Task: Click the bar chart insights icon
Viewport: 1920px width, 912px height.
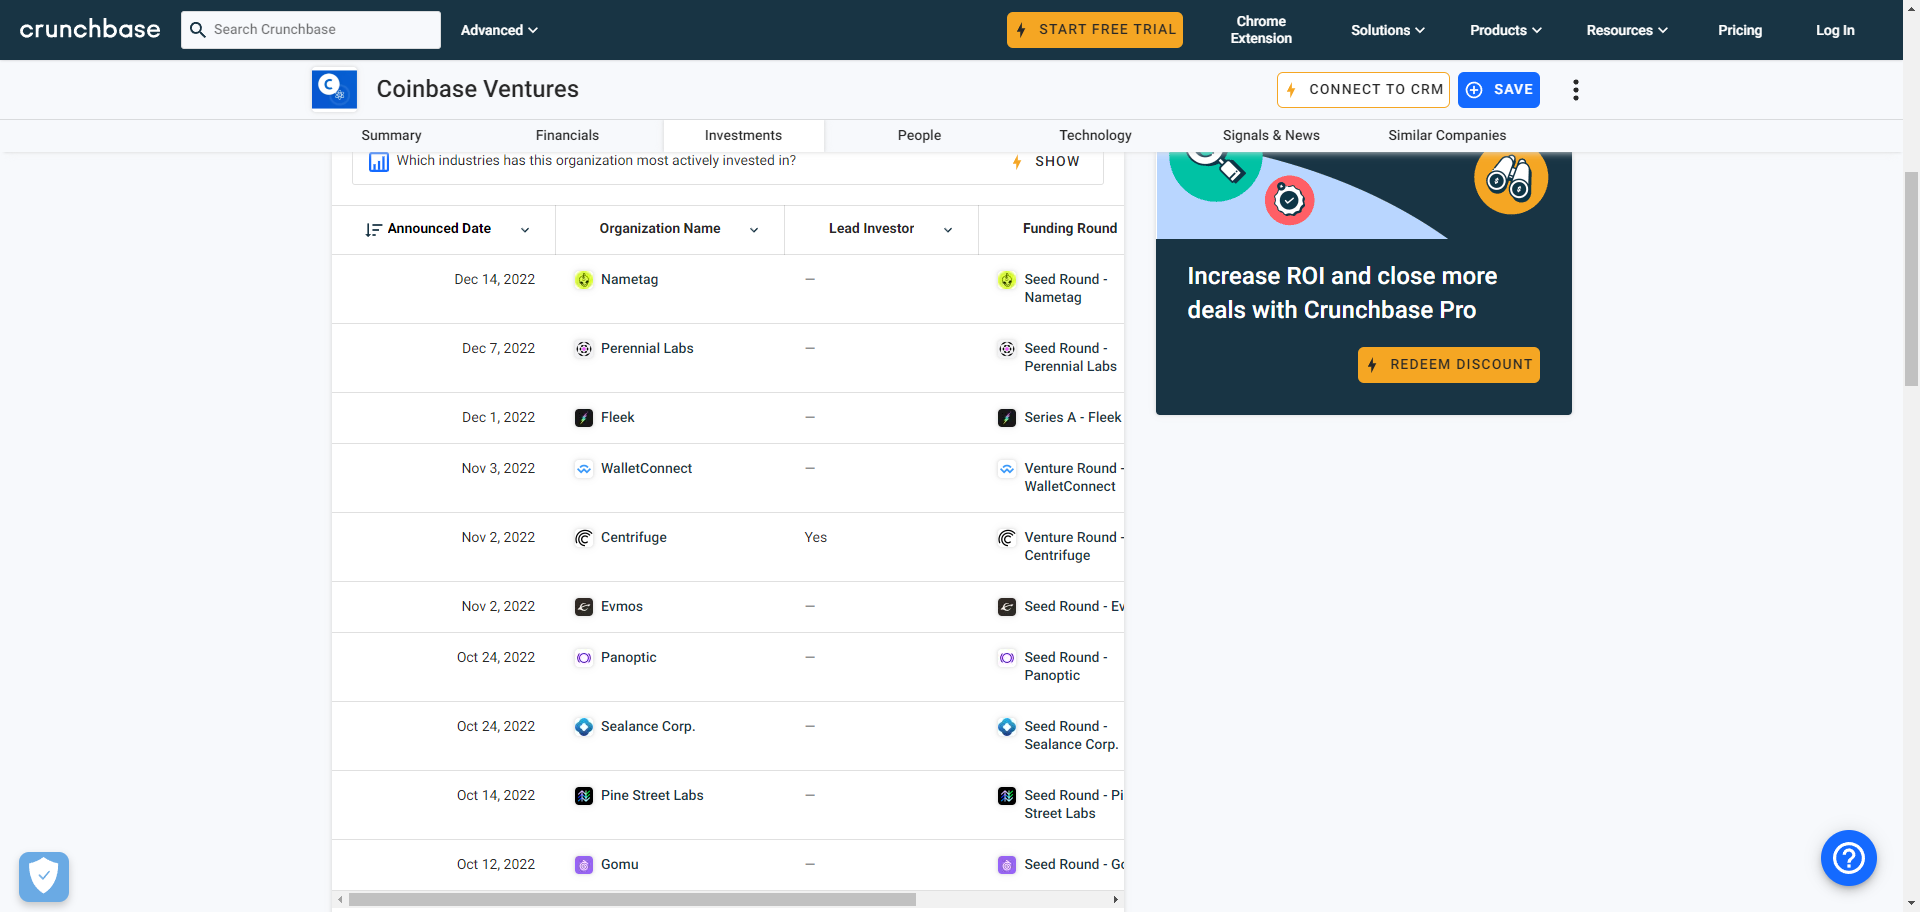Action: tap(379, 162)
